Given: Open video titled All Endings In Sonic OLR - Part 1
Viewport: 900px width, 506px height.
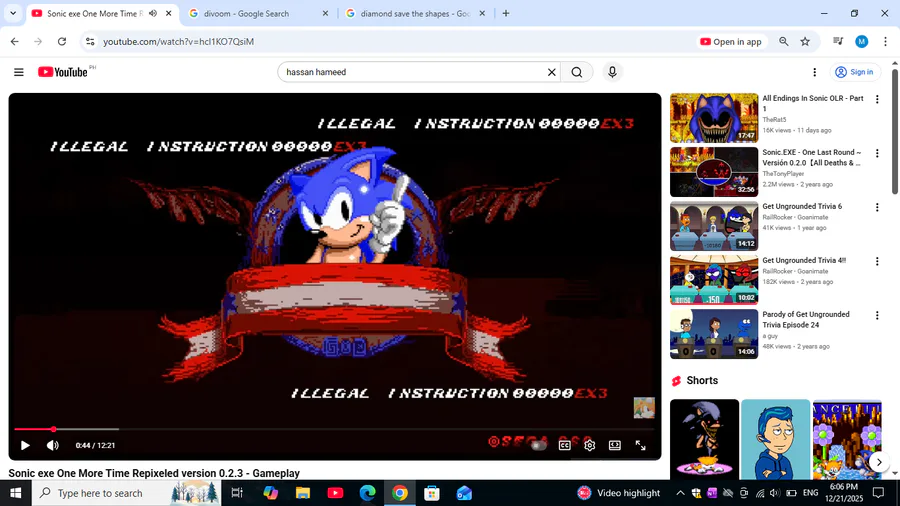Looking at the screenshot, I should coord(813,103).
